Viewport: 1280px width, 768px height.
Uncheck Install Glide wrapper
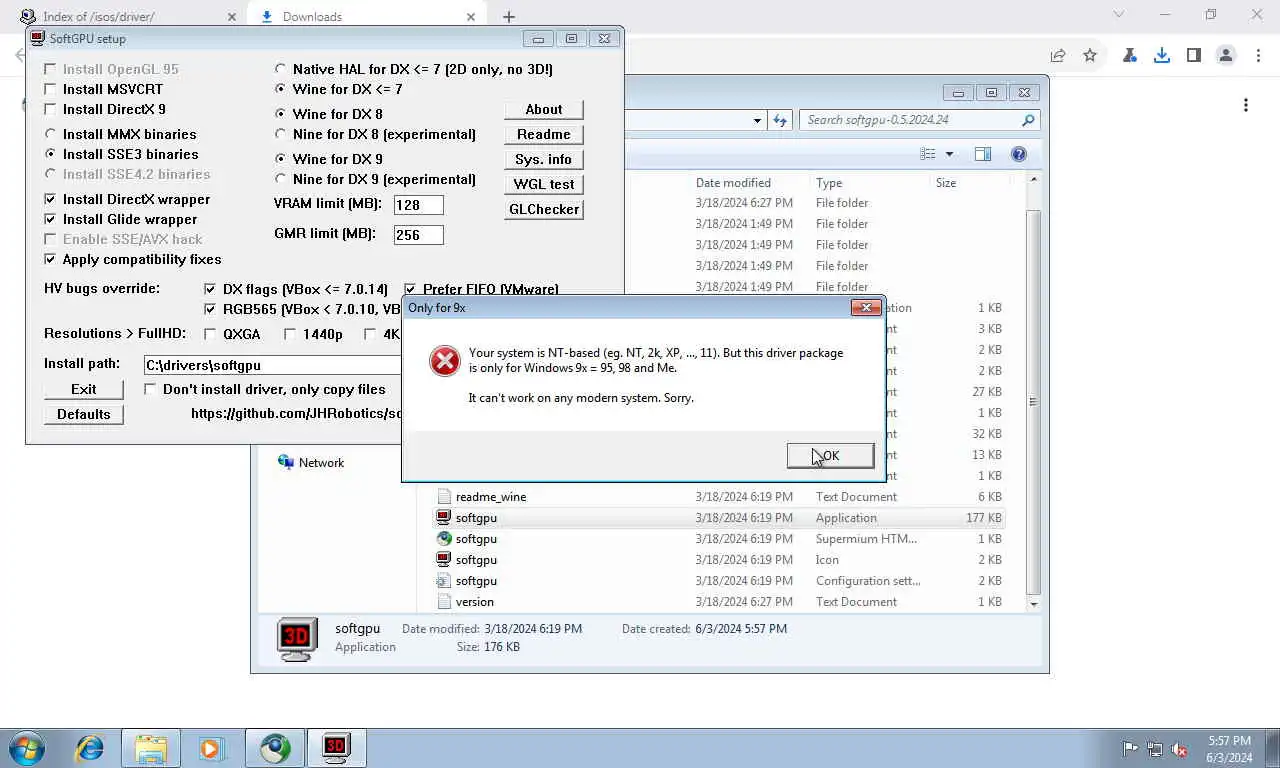pos(50,219)
